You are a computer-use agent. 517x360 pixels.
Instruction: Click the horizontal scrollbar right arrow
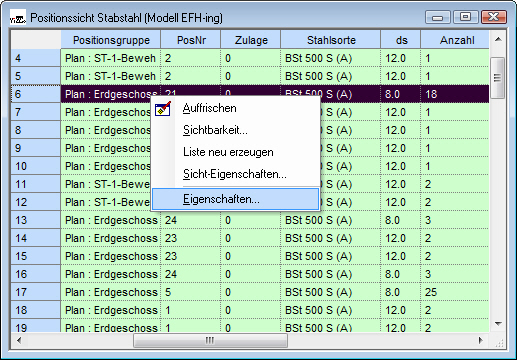[x=480, y=340]
